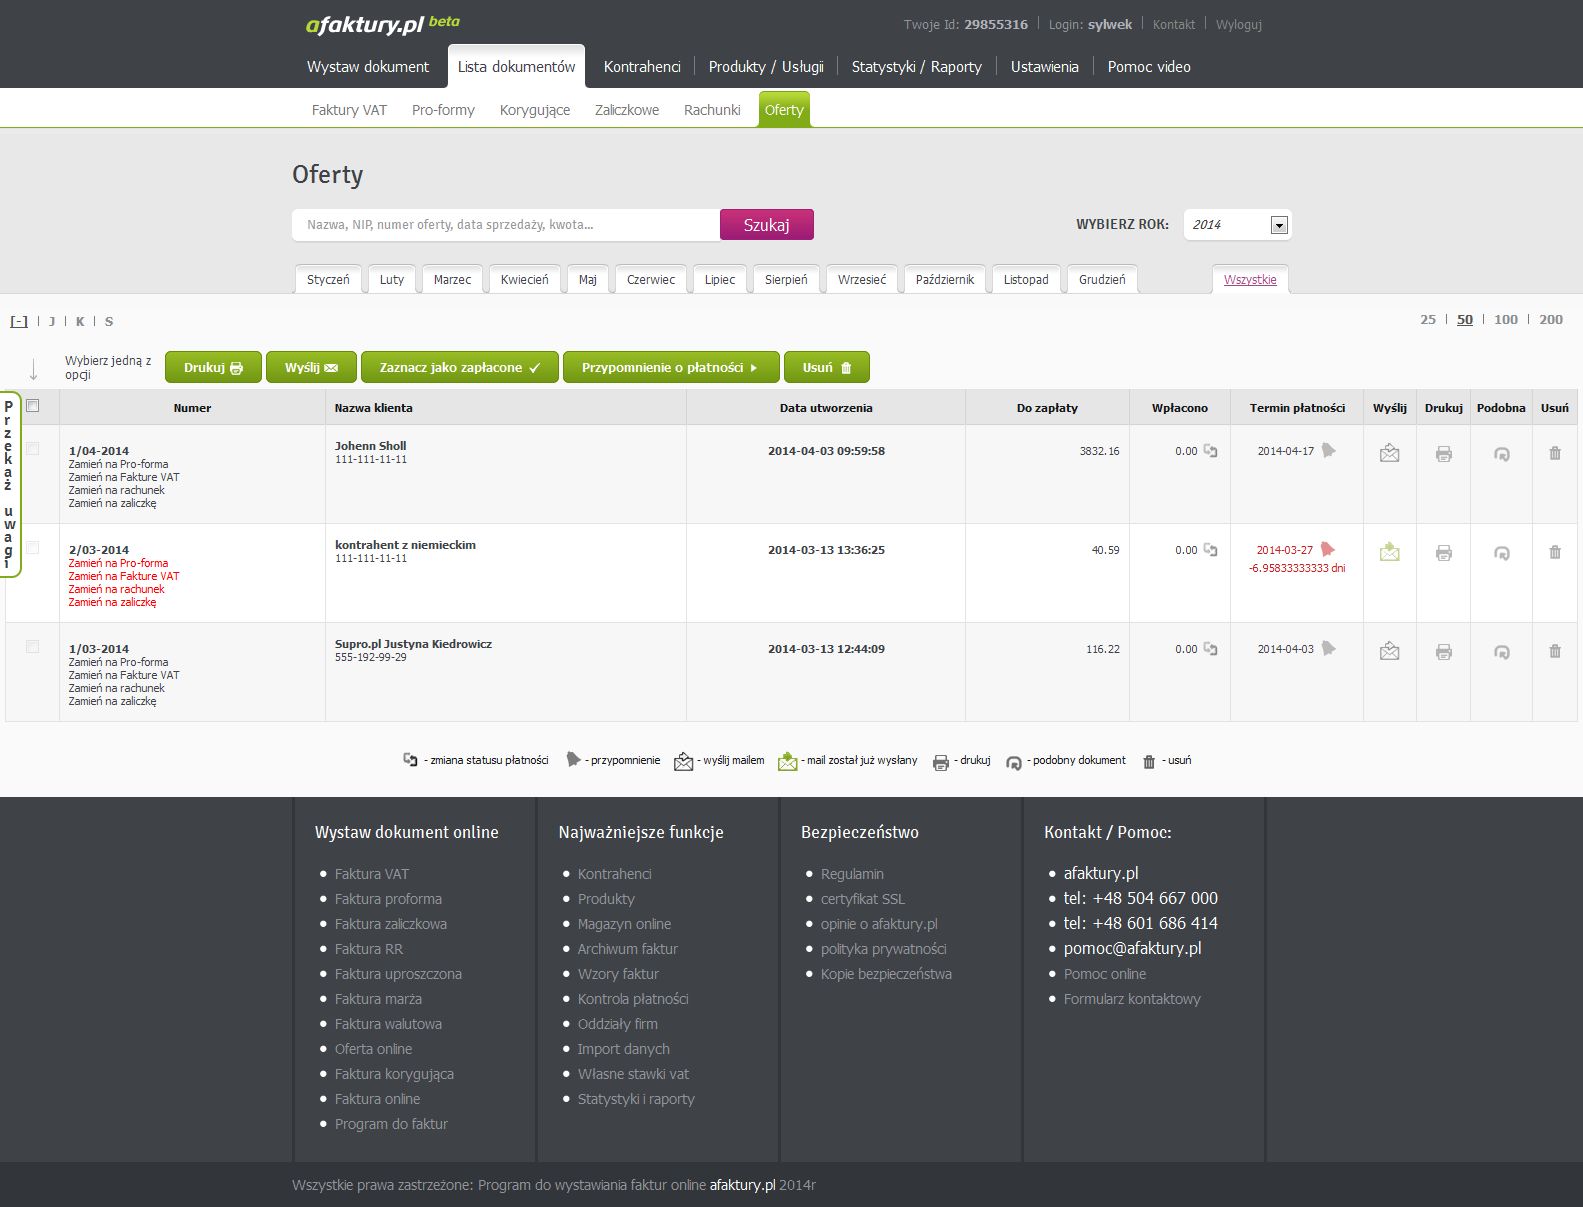The image size is (1583, 1207).
Task: Click send-by-mail icon for offer 1/04-2014
Action: click(x=1389, y=453)
